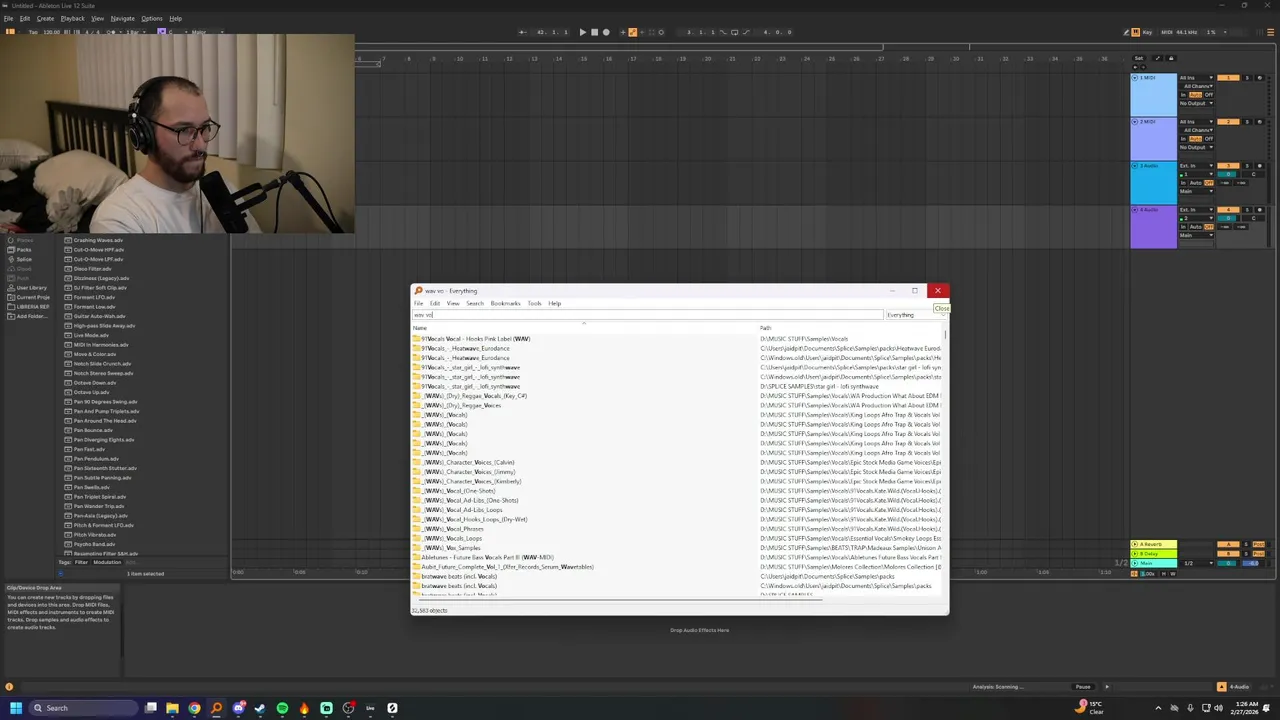The image size is (1280, 720).
Task: Open Spotify from the taskbar
Action: [282, 708]
